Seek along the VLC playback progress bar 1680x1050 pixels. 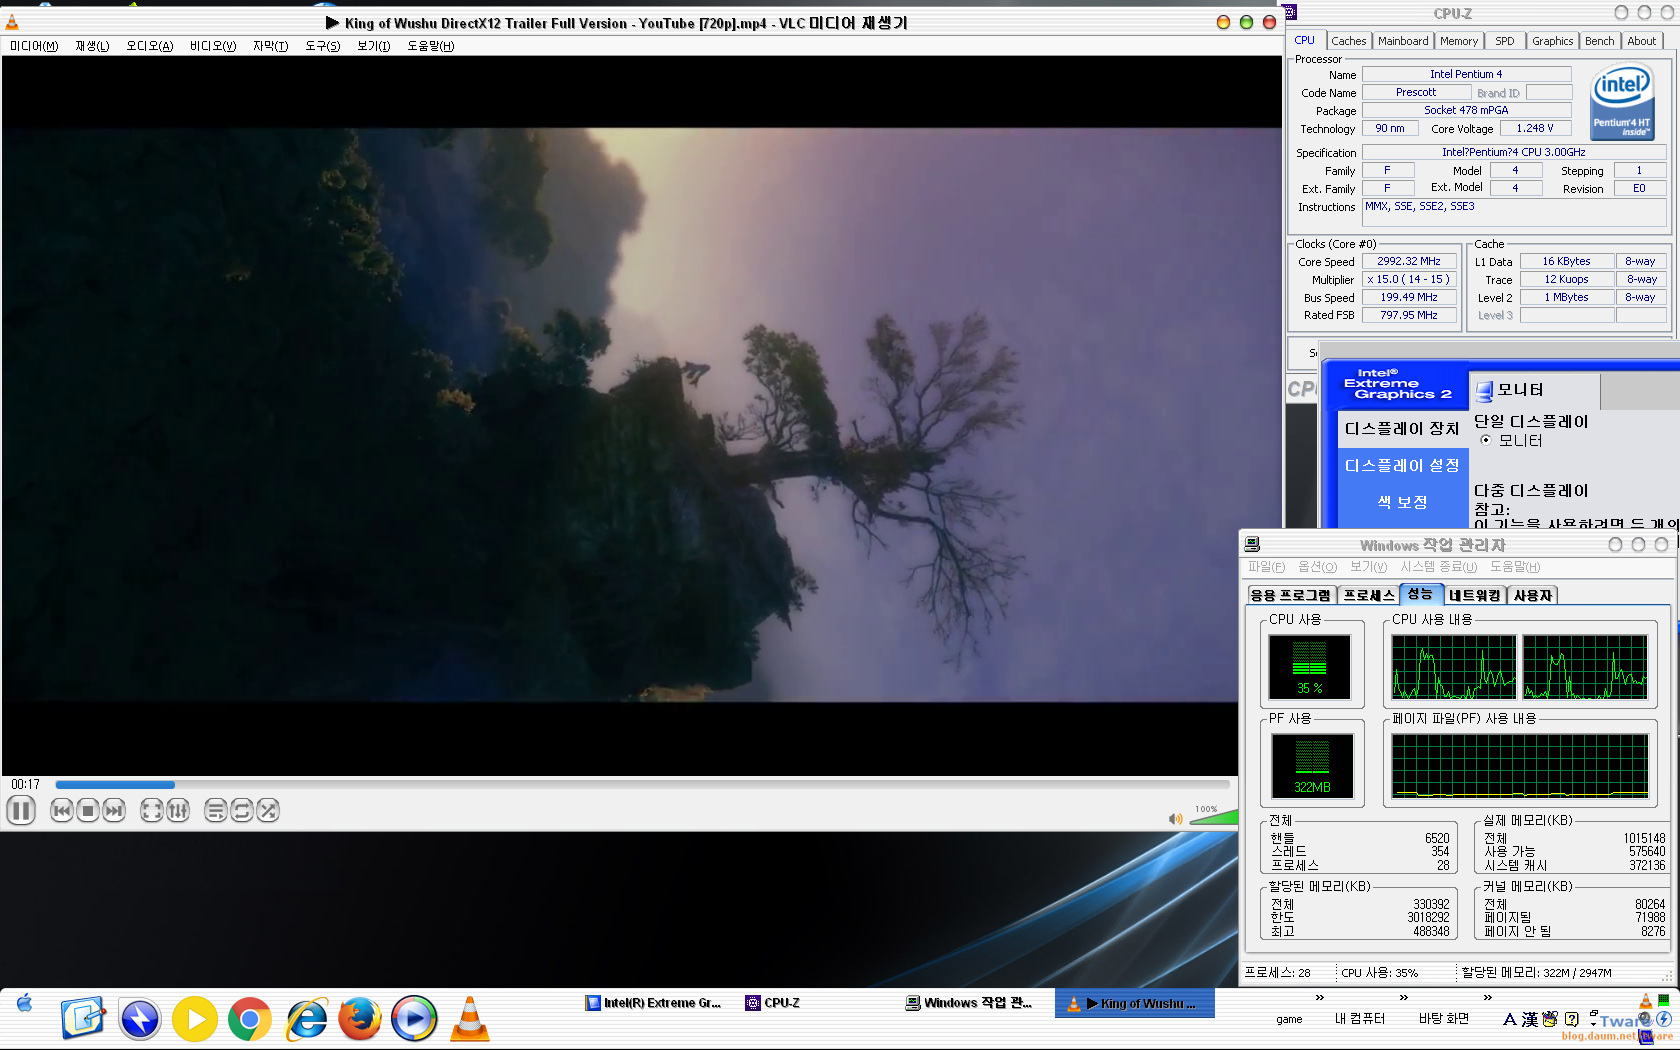(x=642, y=785)
